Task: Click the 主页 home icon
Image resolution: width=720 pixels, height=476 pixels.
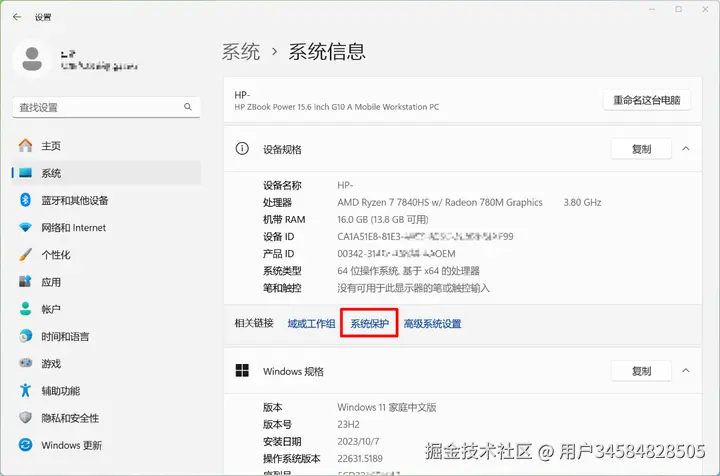Action: tap(25, 146)
